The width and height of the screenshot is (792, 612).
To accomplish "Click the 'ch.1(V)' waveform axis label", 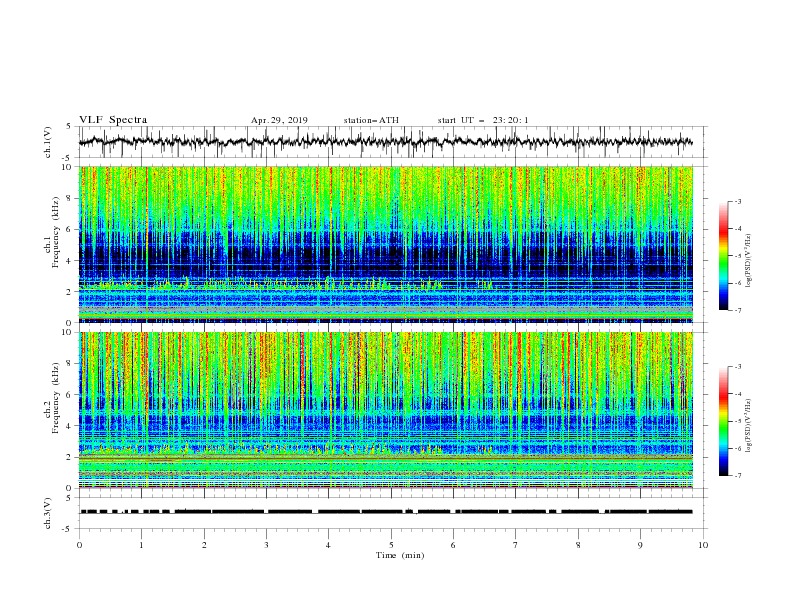I will [48, 142].
